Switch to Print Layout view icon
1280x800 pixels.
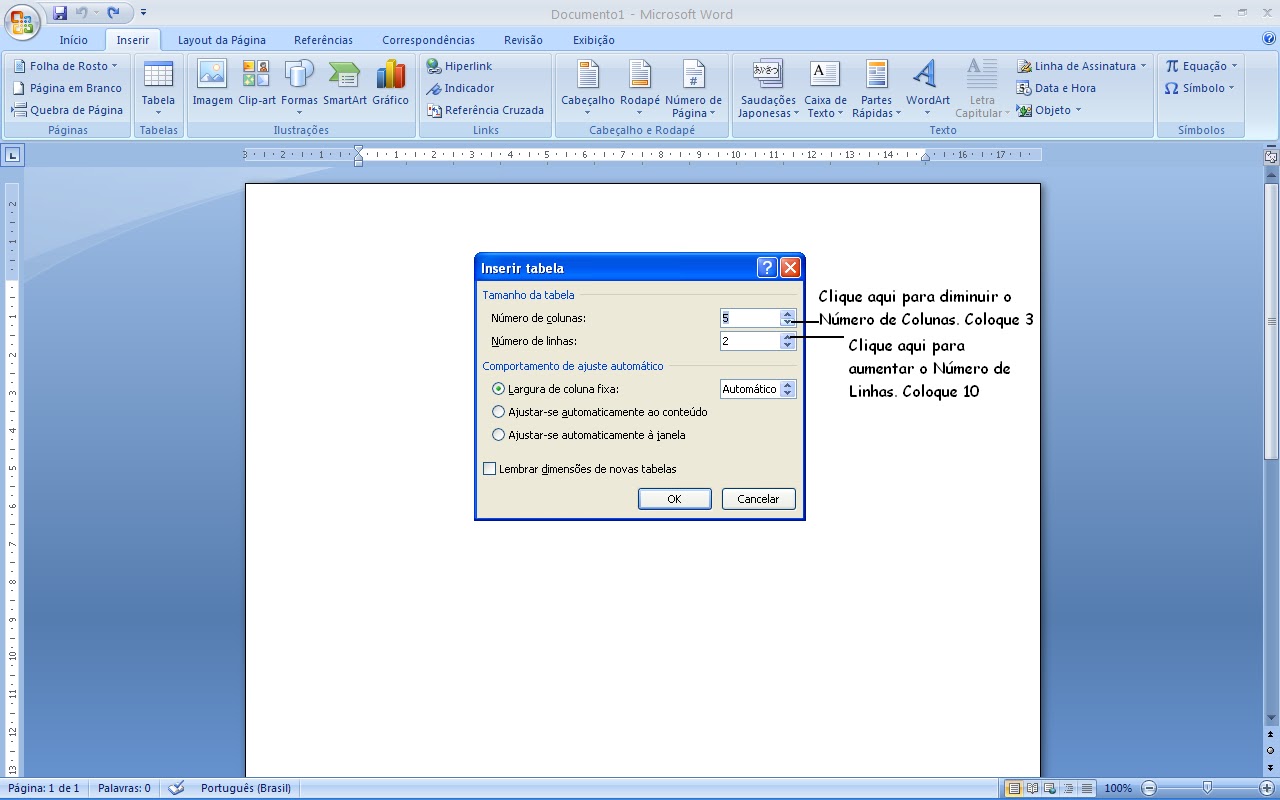[x=1014, y=788]
